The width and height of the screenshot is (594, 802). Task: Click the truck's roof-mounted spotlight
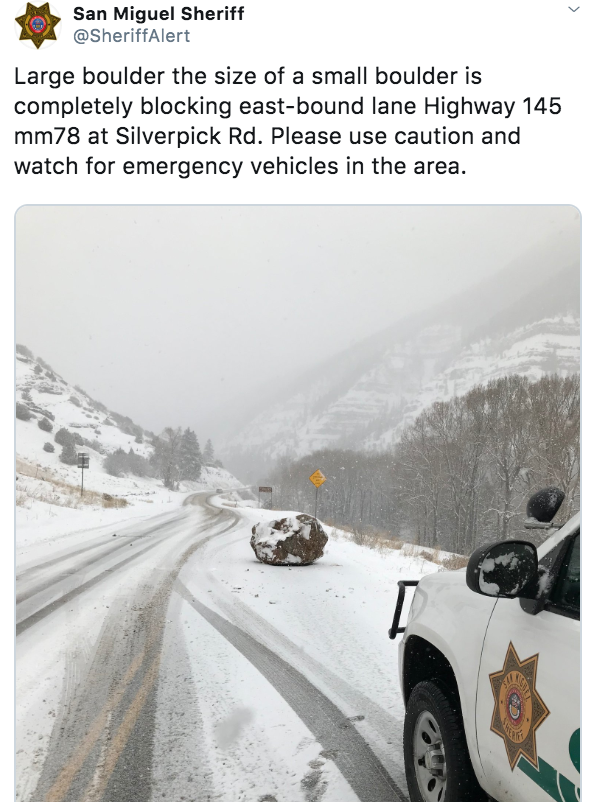point(545,505)
